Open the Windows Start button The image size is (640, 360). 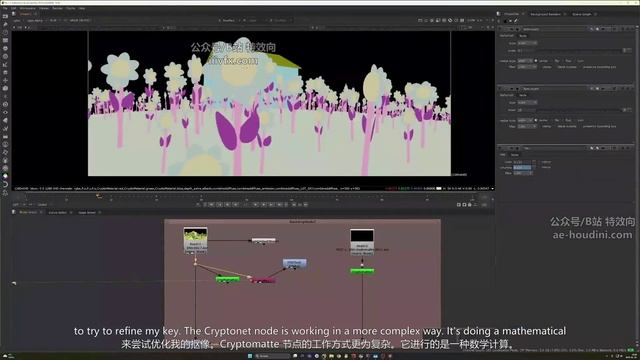coord(250,356)
